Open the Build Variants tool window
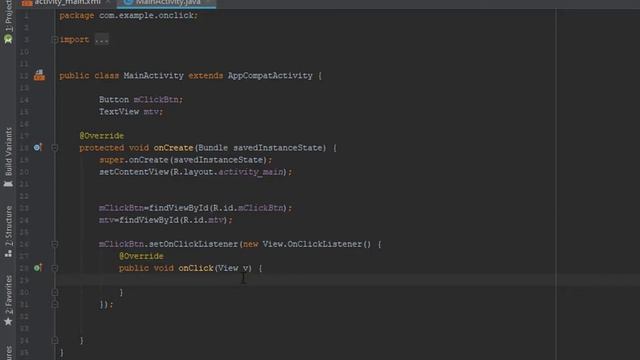 [x=8, y=157]
